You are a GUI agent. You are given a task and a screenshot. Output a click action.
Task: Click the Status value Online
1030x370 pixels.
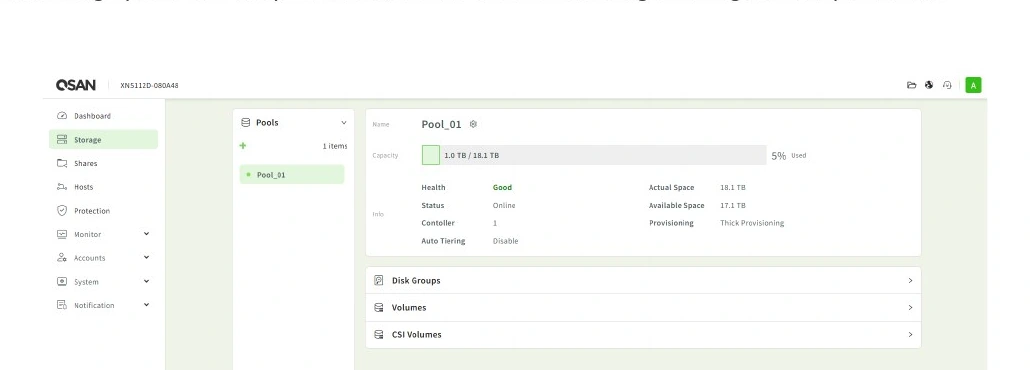(504, 205)
